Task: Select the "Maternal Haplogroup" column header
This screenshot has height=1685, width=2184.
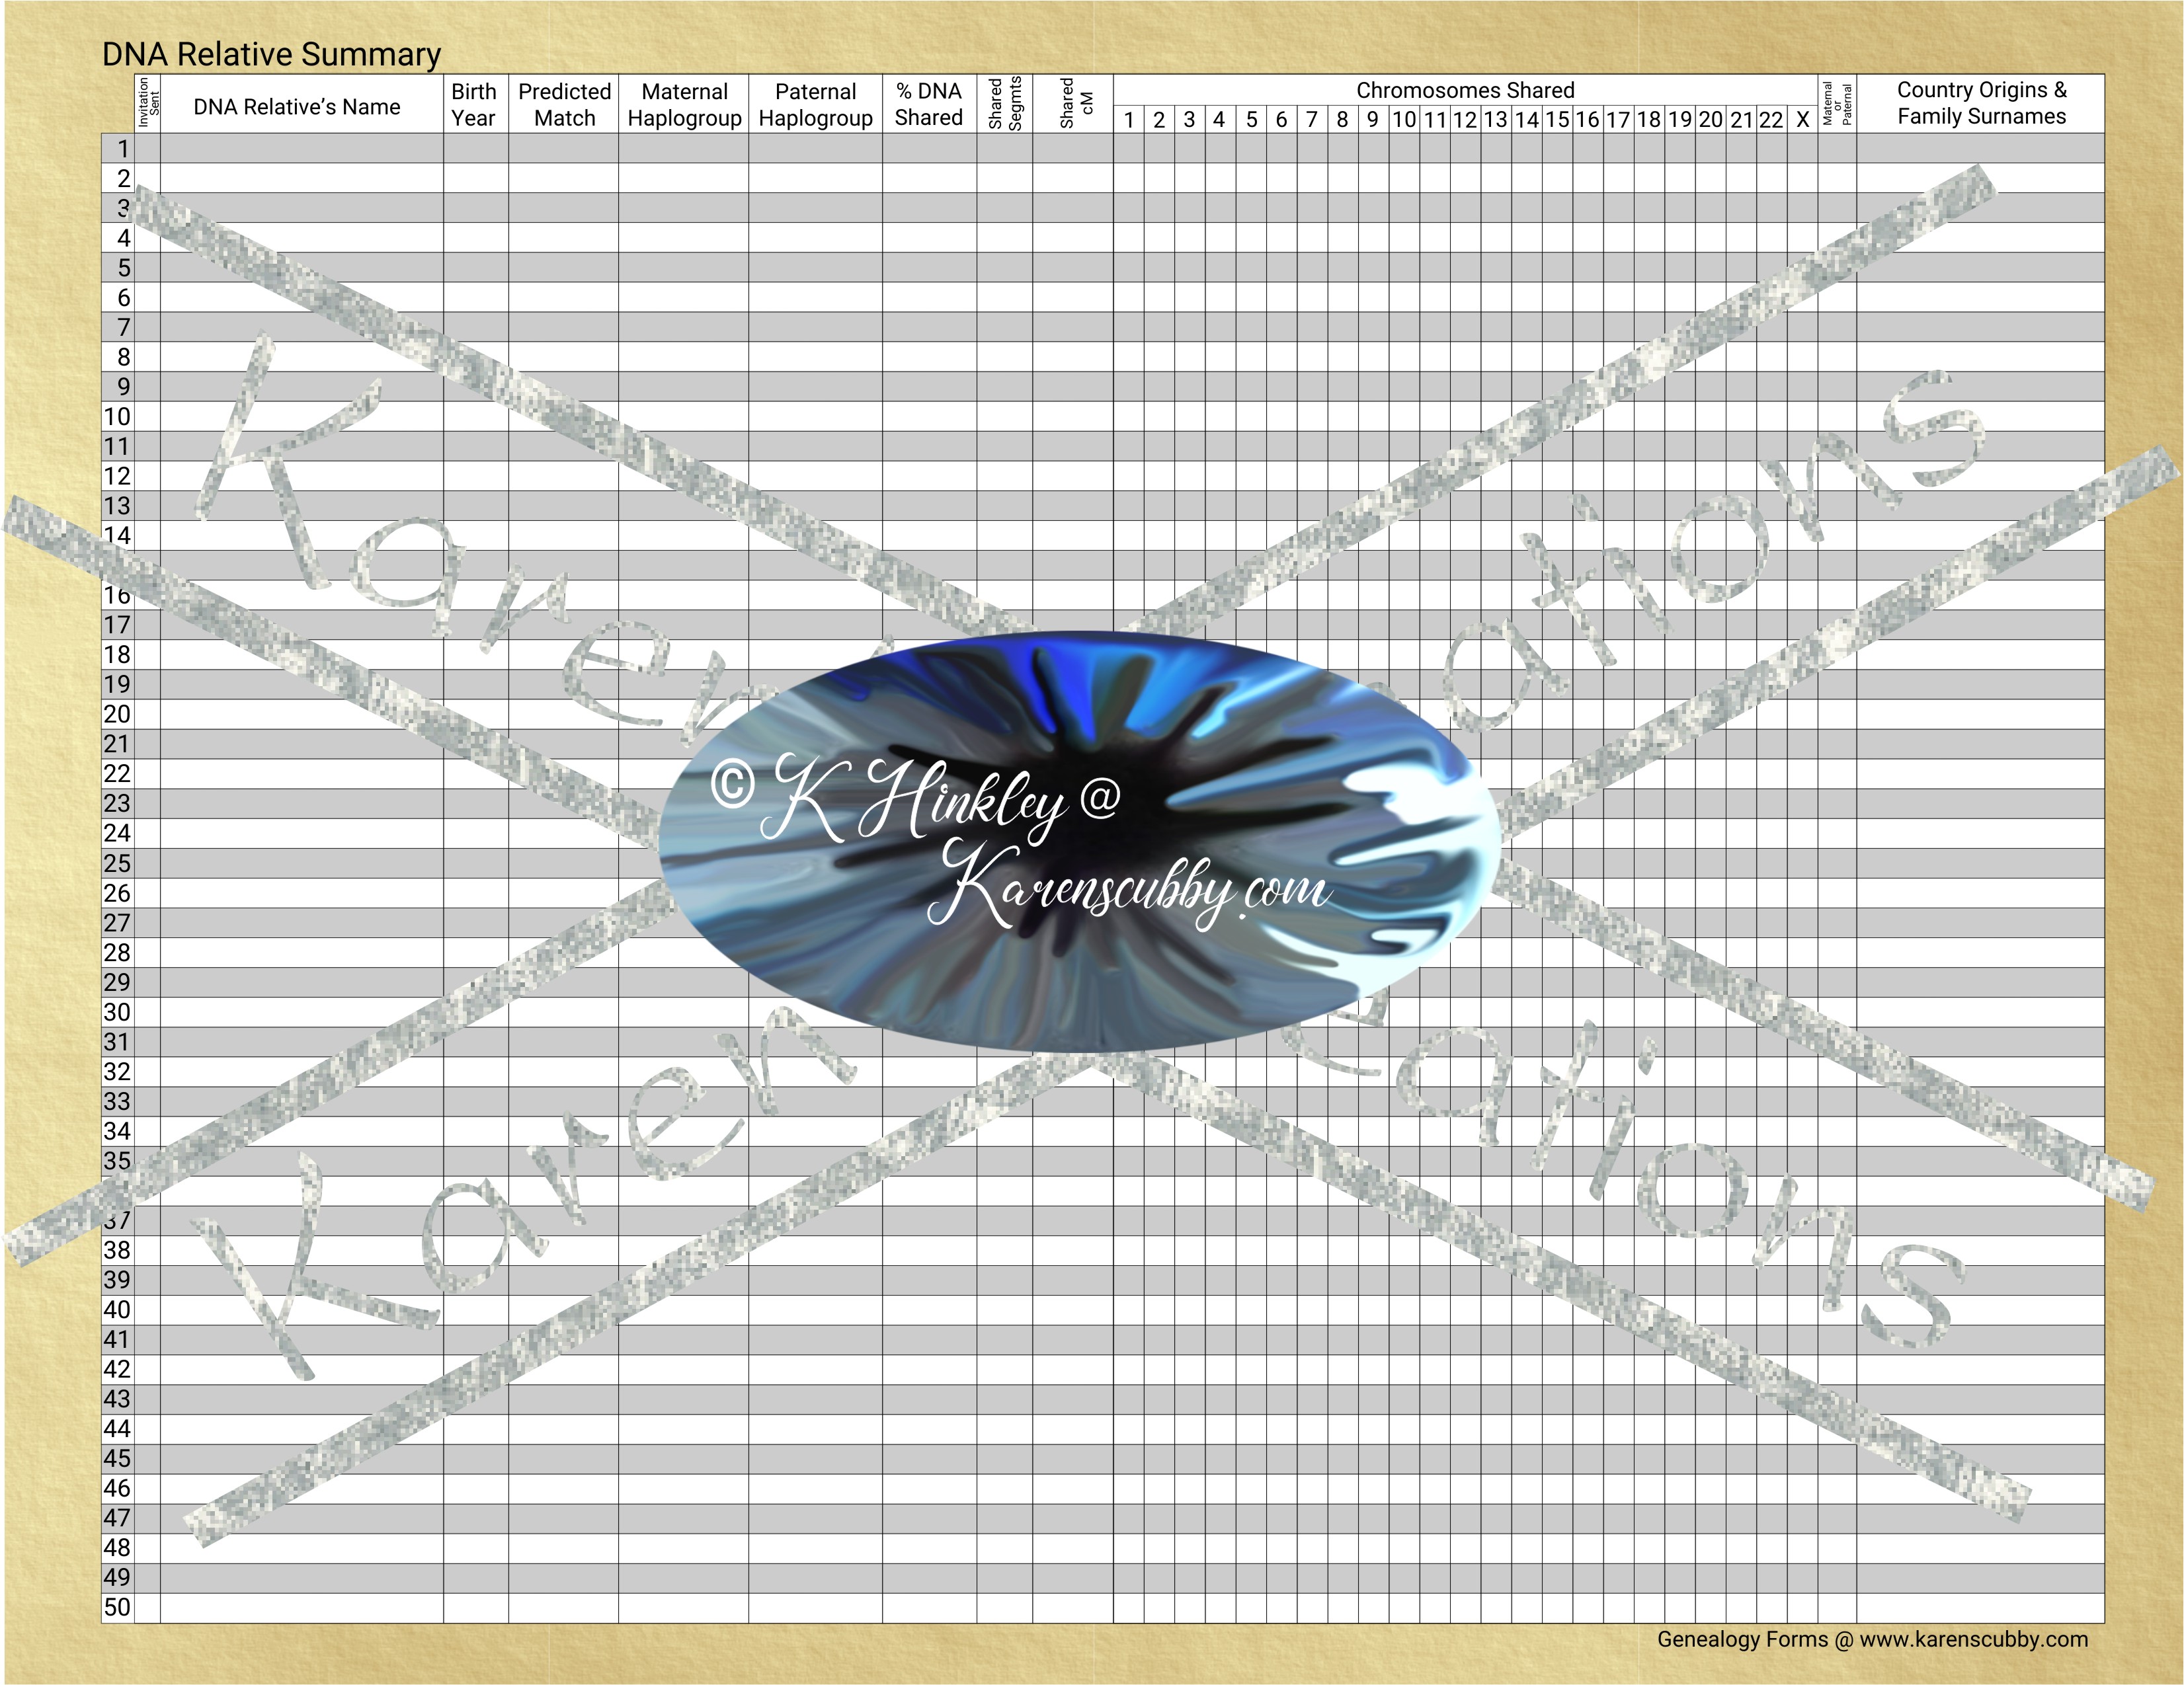Action: tap(684, 104)
